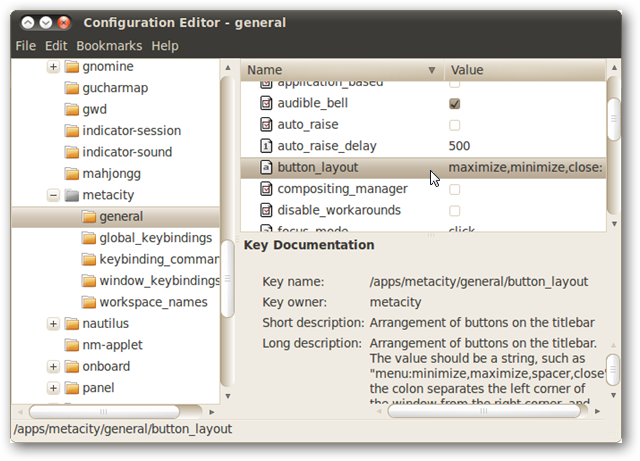The image size is (640, 461).
Task: Click the auto_raise_delay value 500
Action: [x=459, y=146]
